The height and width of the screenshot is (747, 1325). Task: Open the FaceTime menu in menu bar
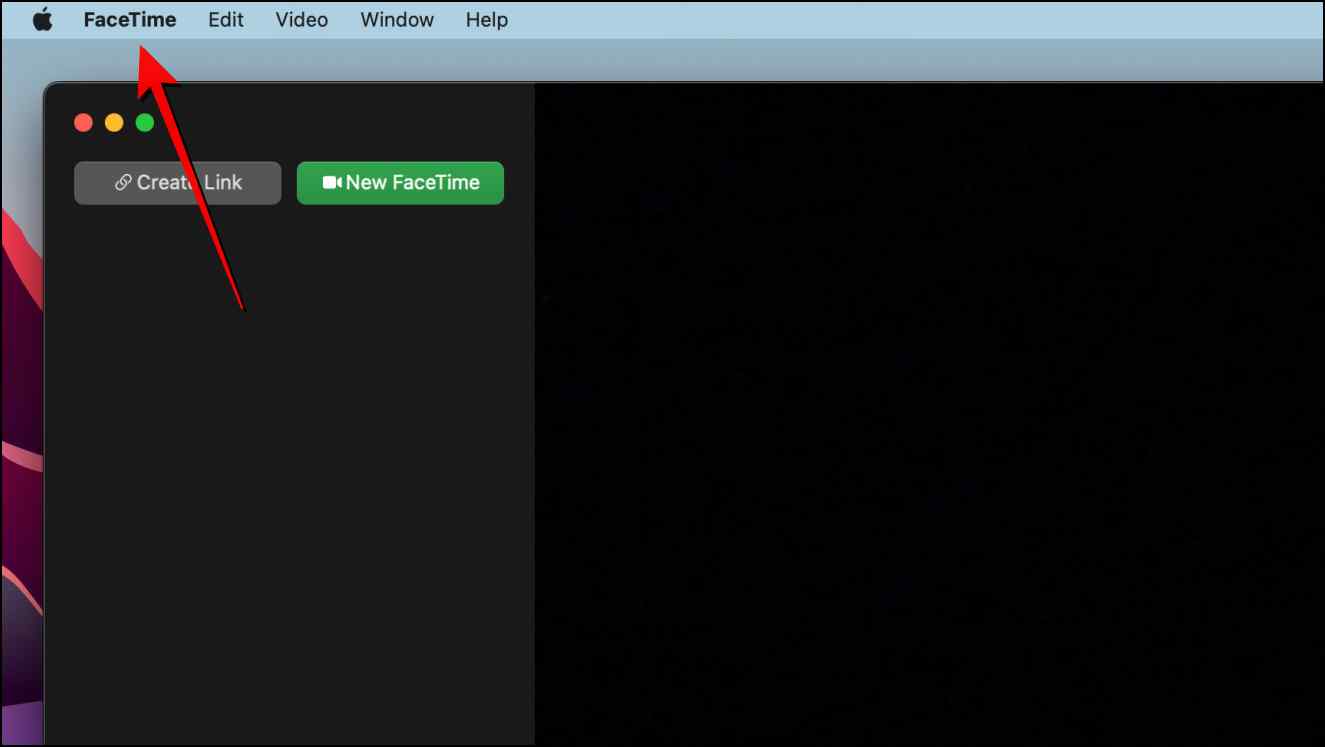[130, 20]
